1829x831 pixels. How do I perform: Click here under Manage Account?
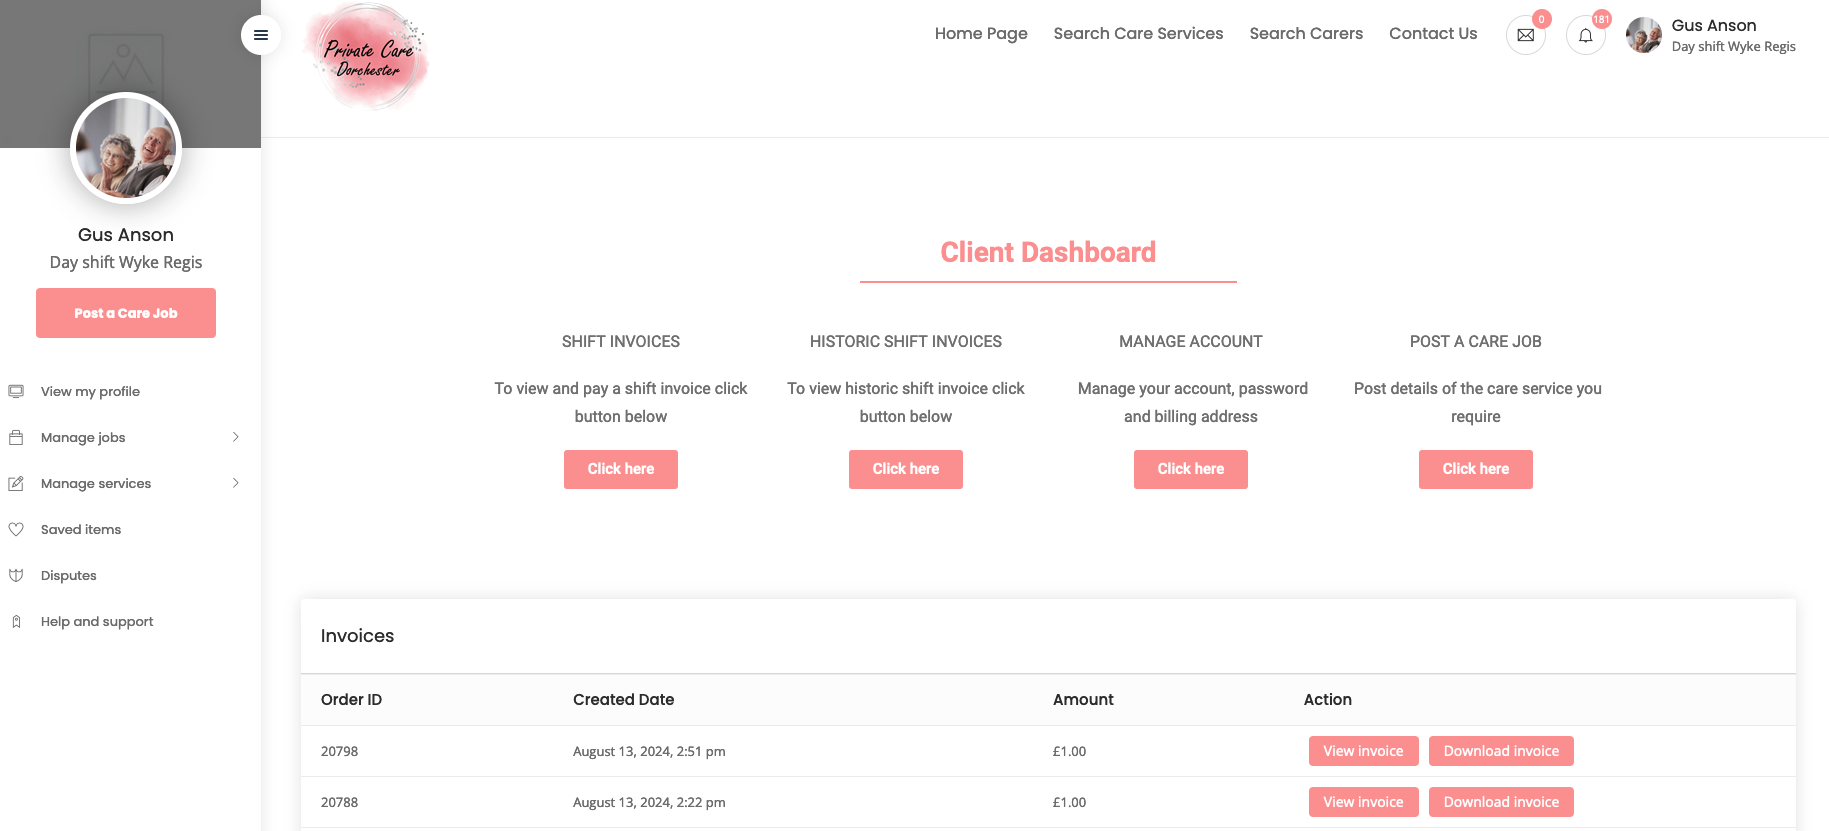1190,469
